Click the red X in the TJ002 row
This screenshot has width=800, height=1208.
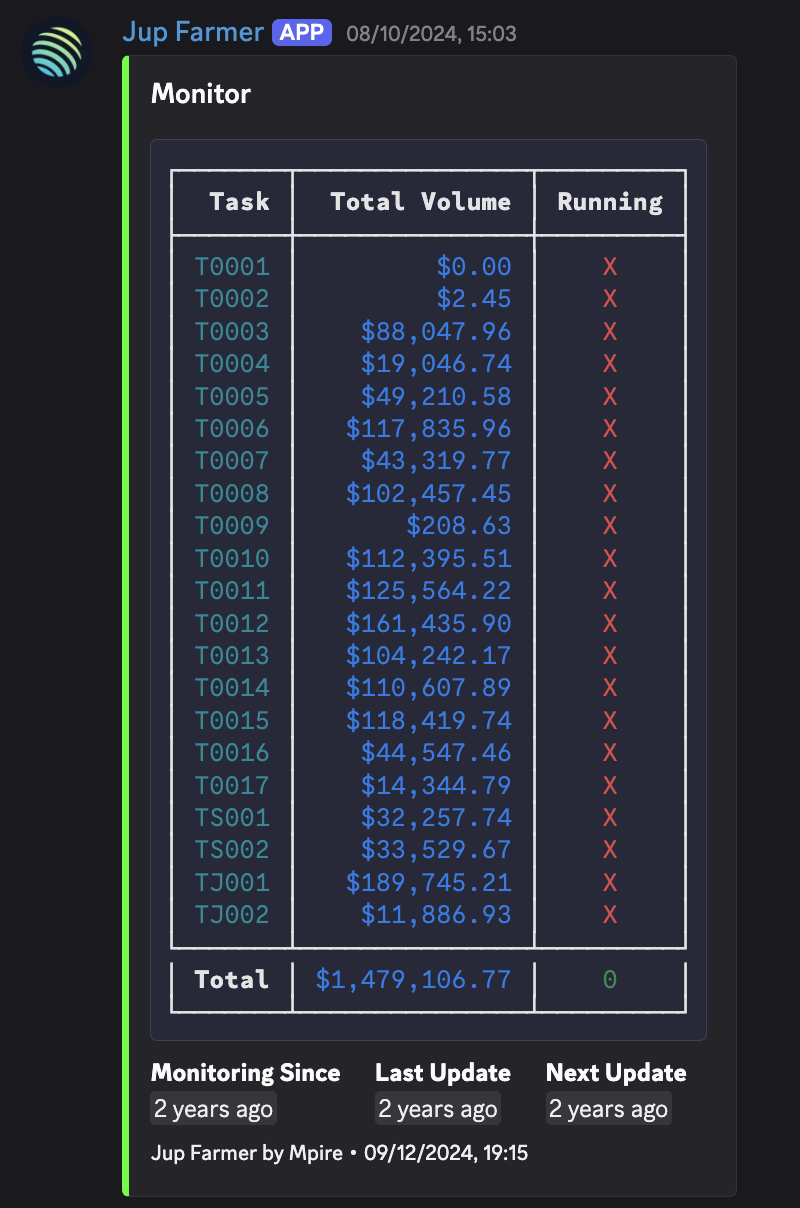(x=610, y=914)
